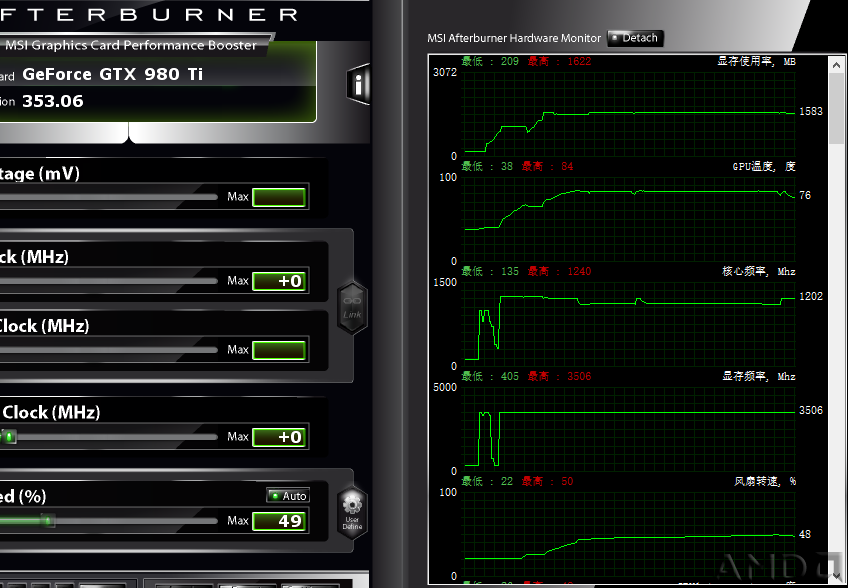This screenshot has height=588, width=848.
Task: Click the current GPU temperature value 76
Action: coord(805,195)
